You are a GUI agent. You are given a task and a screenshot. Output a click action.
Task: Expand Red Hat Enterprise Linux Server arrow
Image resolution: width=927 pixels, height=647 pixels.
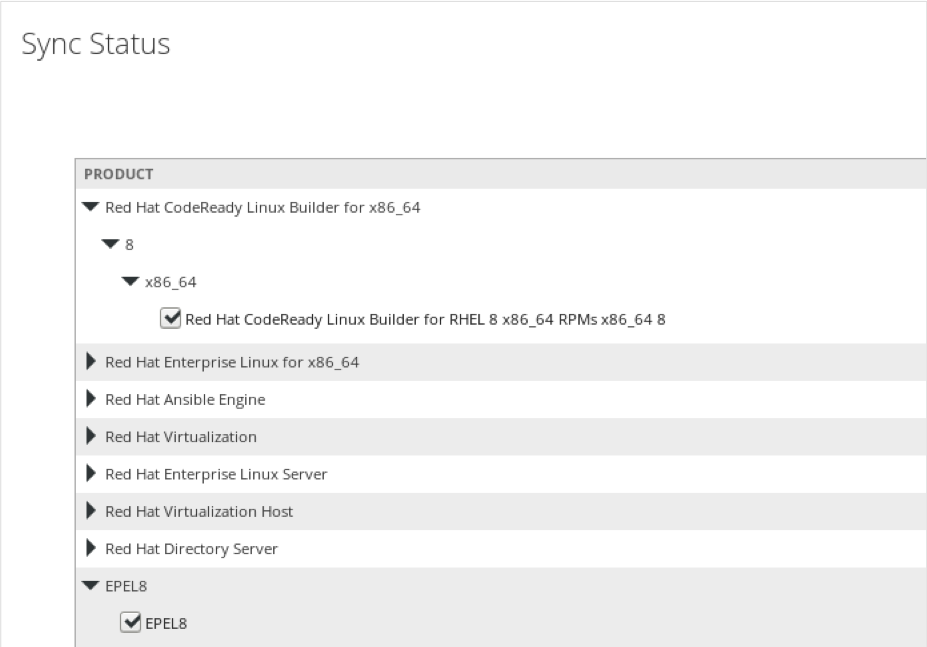[x=93, y=474]
